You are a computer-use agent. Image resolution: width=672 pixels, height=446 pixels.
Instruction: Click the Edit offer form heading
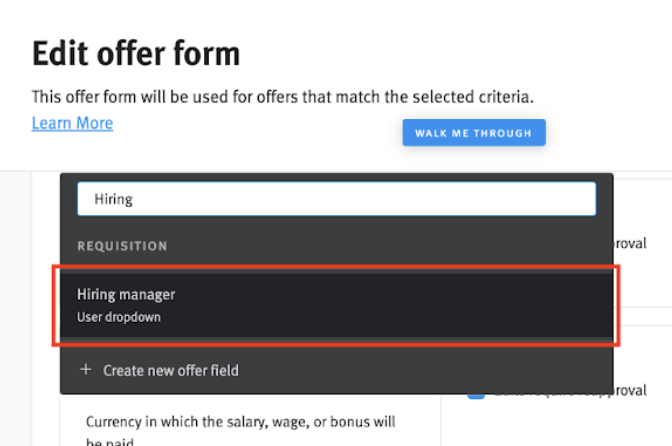pyautogui.click(x=136, y=54)
